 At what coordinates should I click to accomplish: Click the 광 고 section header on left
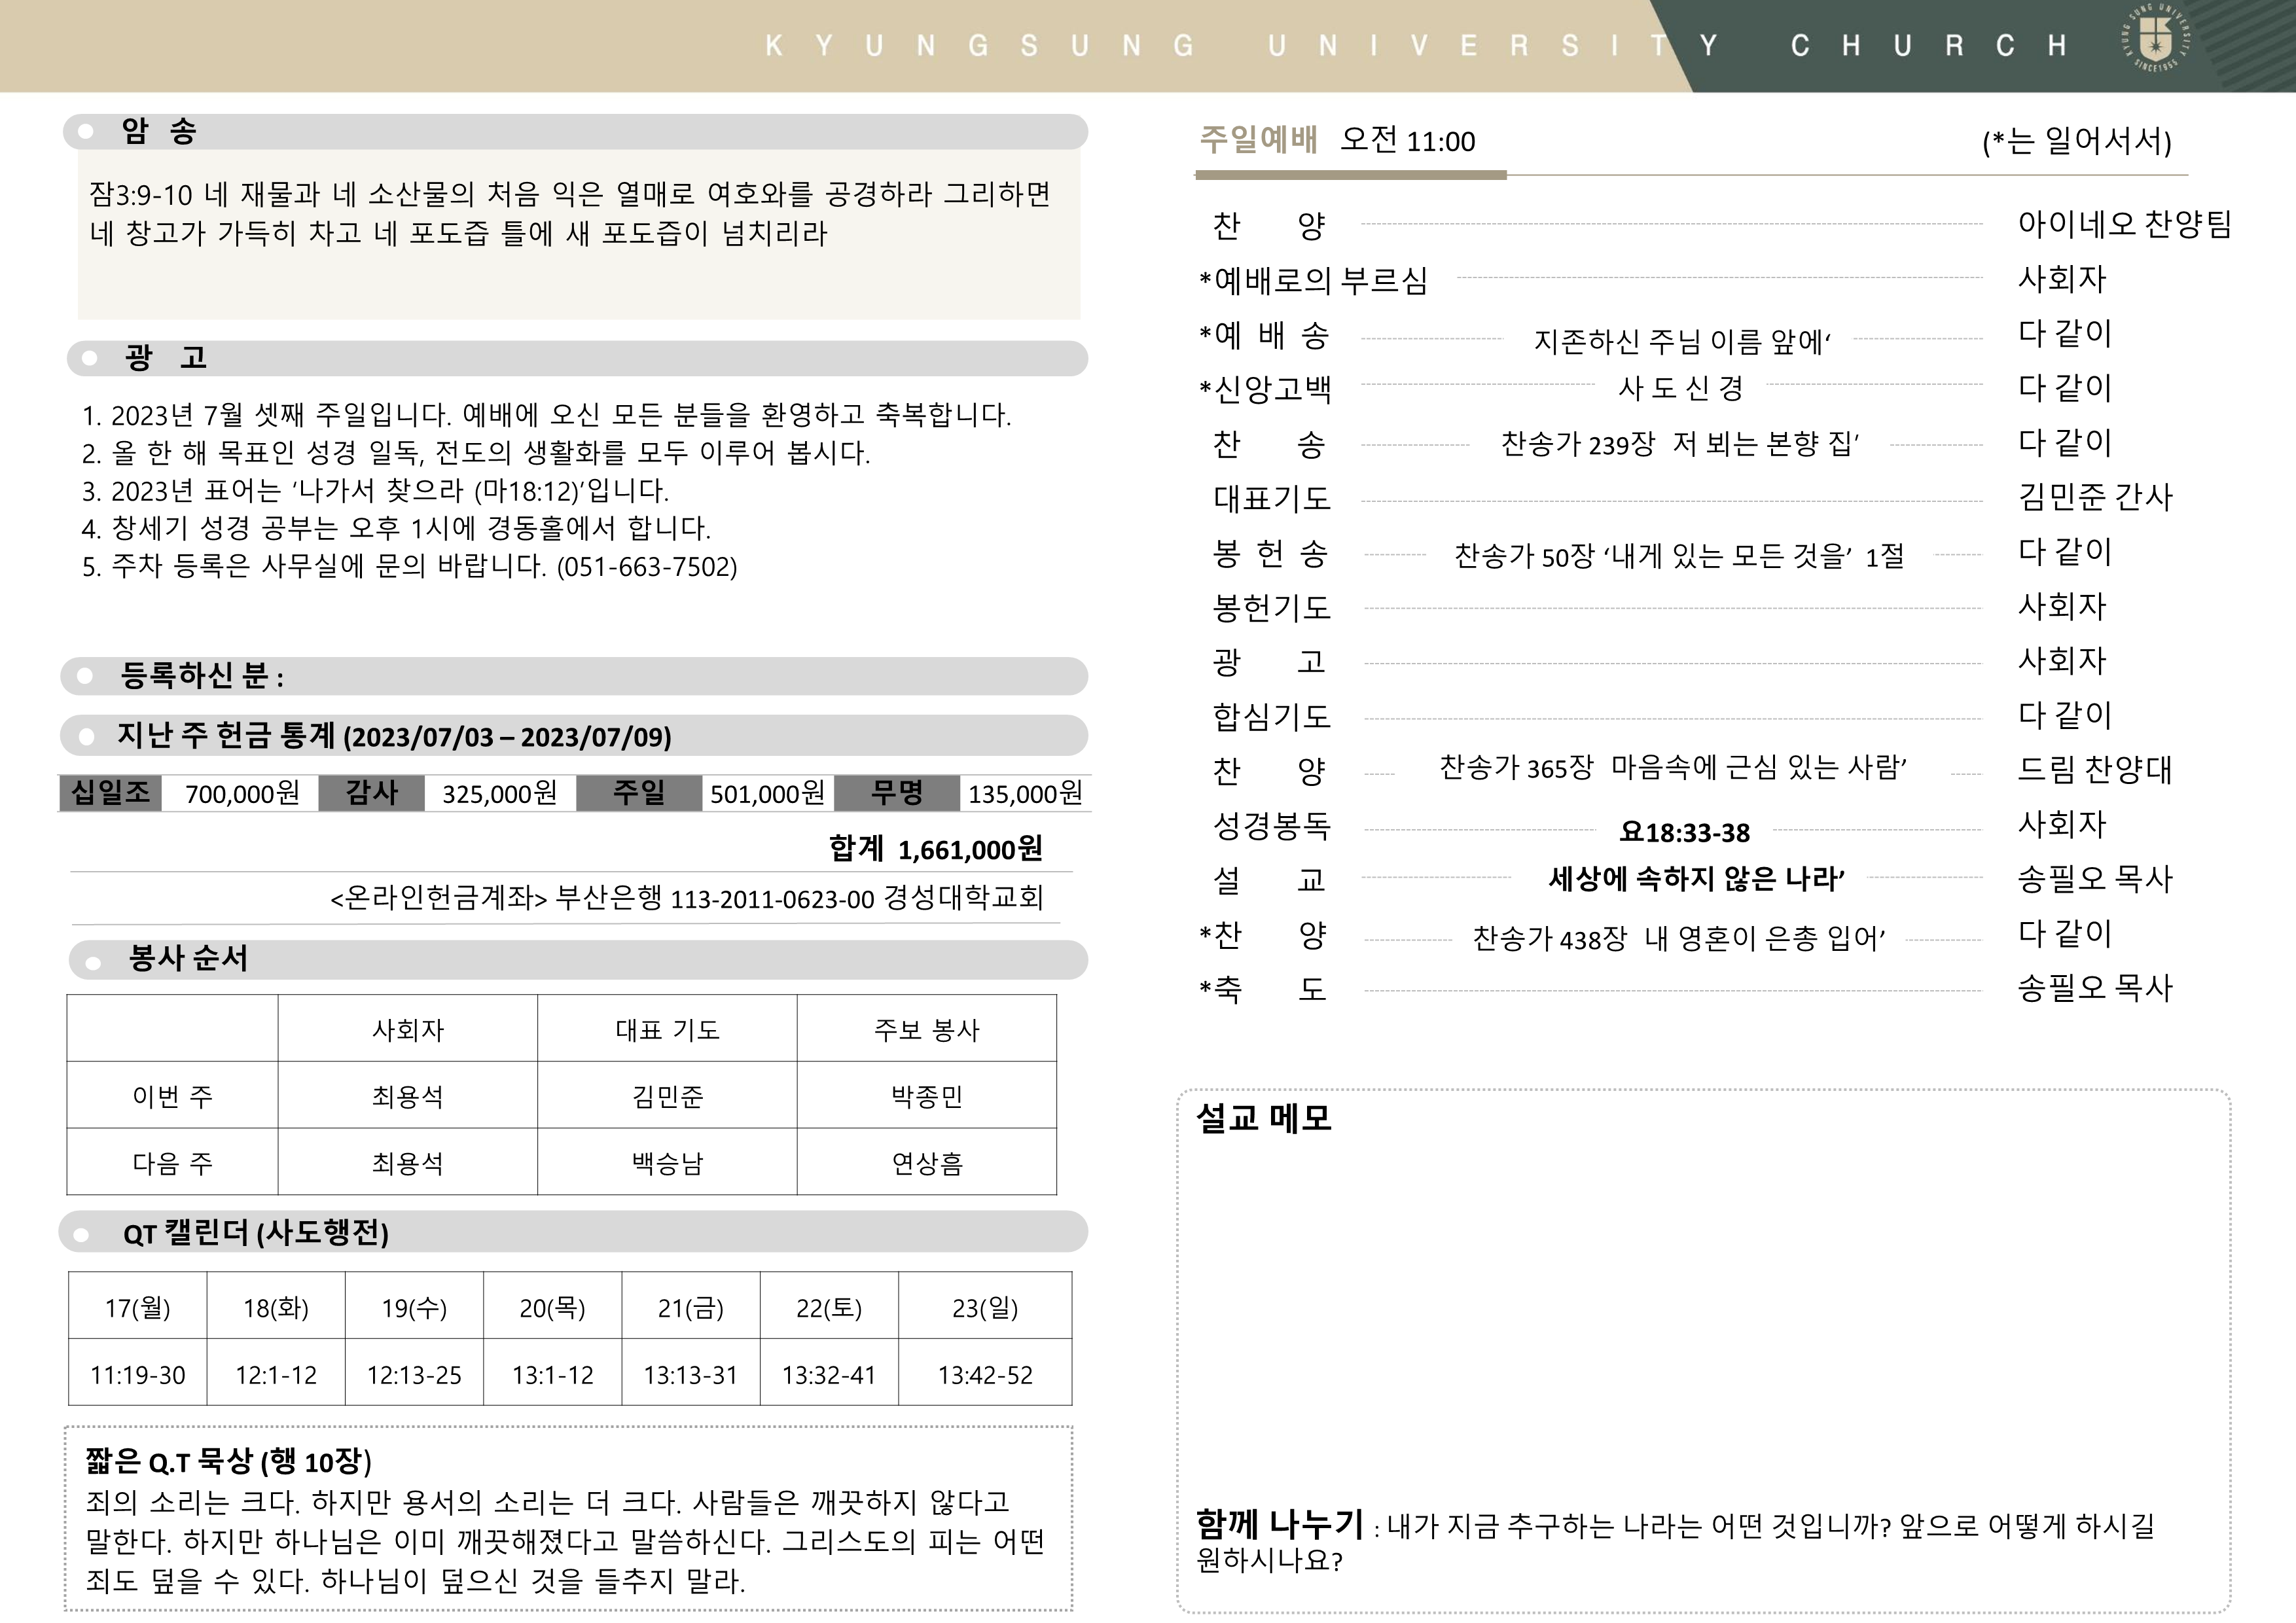tap(577, 358)
